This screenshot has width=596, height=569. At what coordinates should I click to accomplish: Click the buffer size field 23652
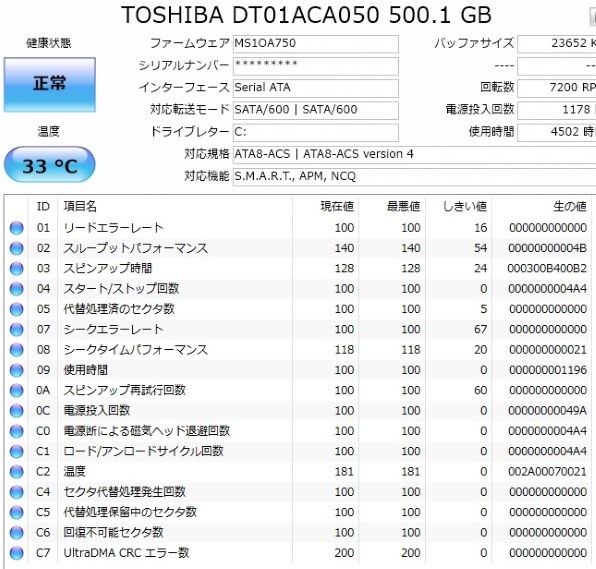(557, 44)
